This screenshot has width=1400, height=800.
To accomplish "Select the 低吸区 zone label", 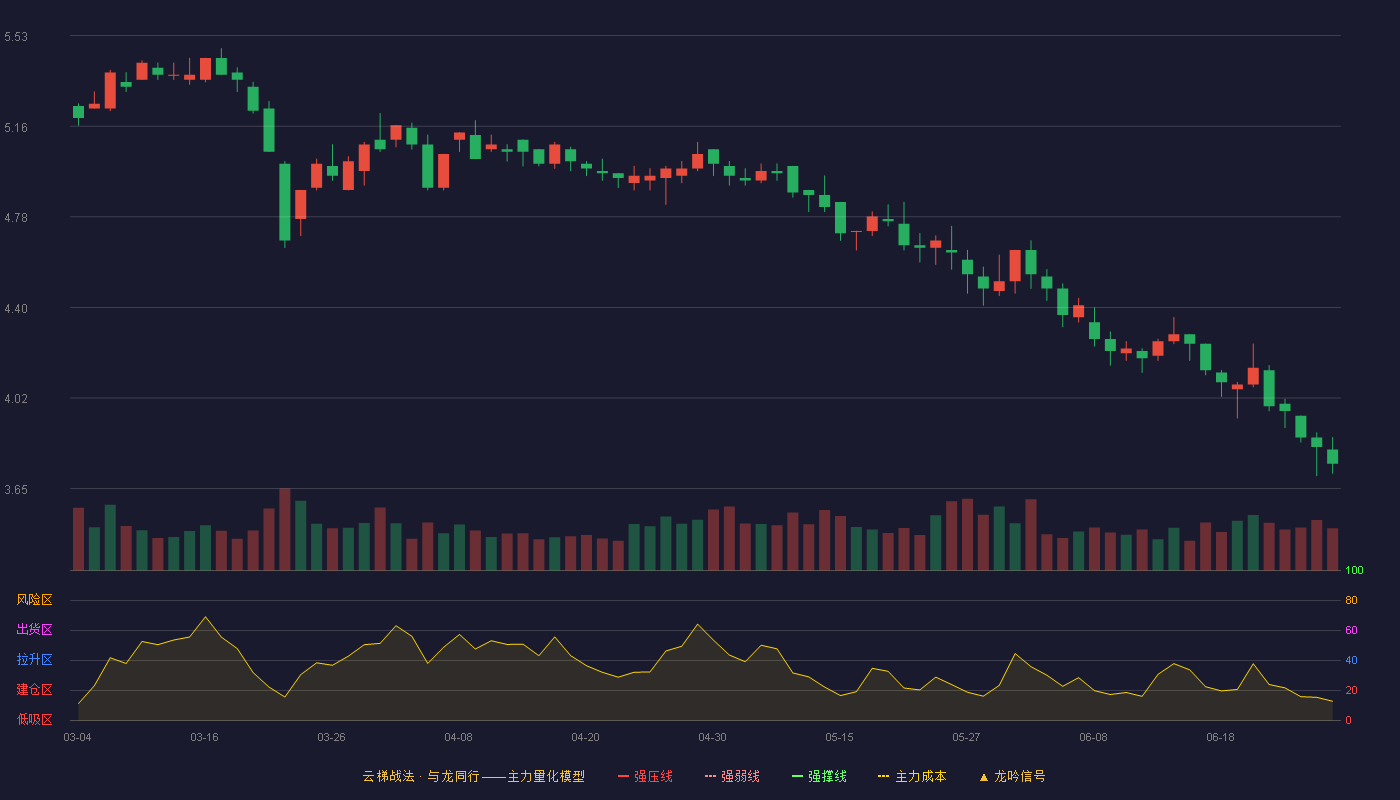I will [34, 719].
